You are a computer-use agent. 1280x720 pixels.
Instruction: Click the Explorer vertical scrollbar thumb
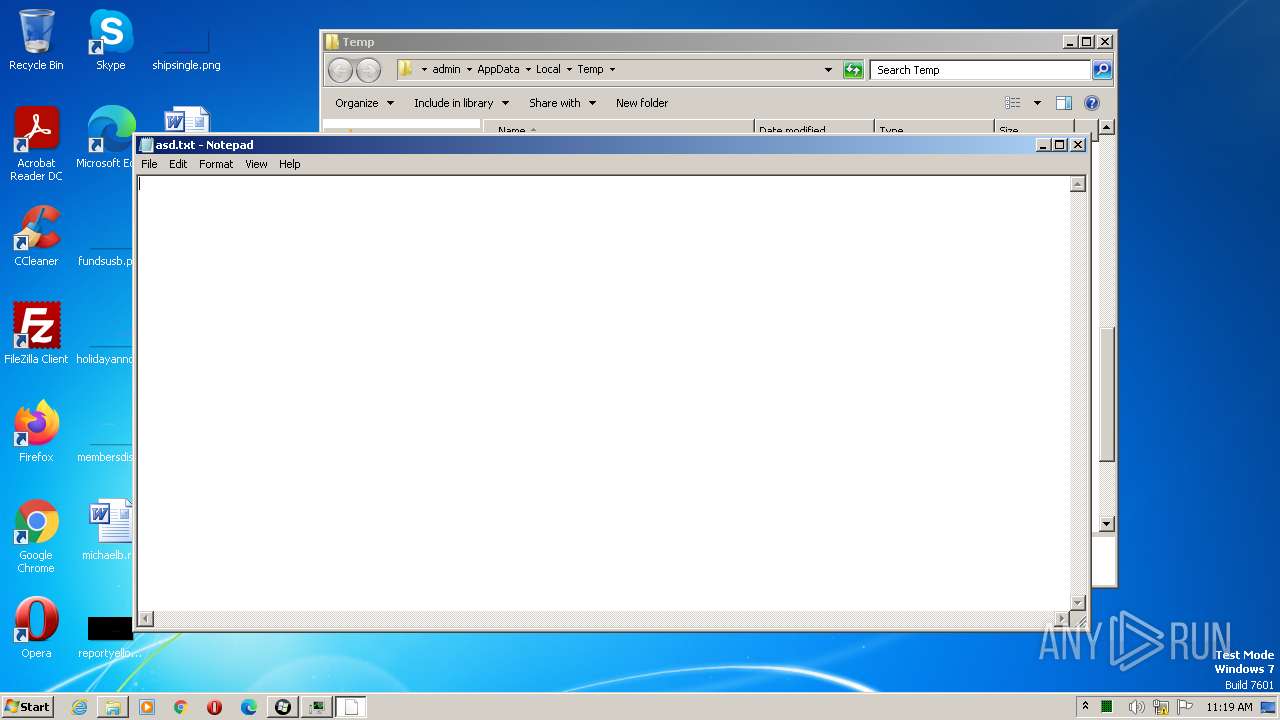coord(1106,393)
